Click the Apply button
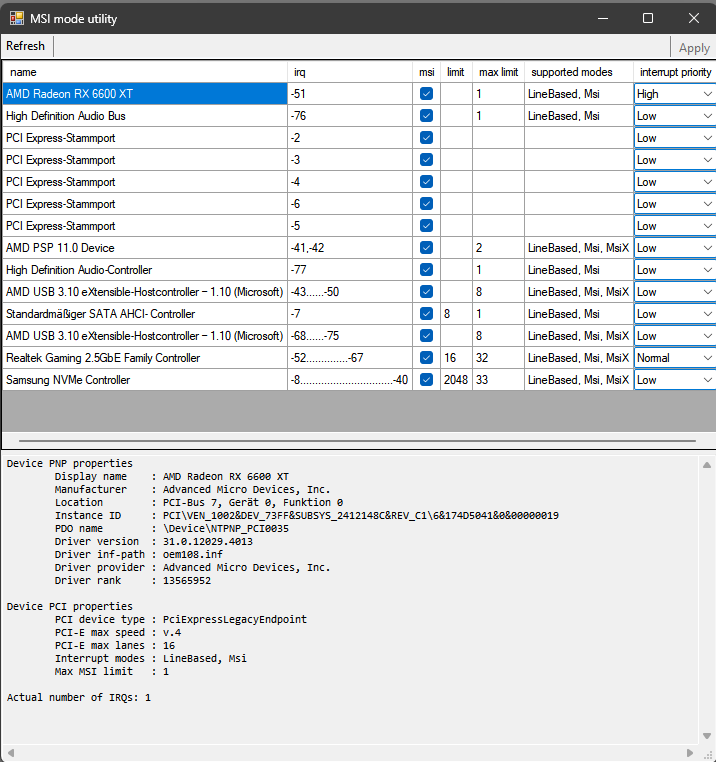The image size is (716, 762). [x=694, y=48]
